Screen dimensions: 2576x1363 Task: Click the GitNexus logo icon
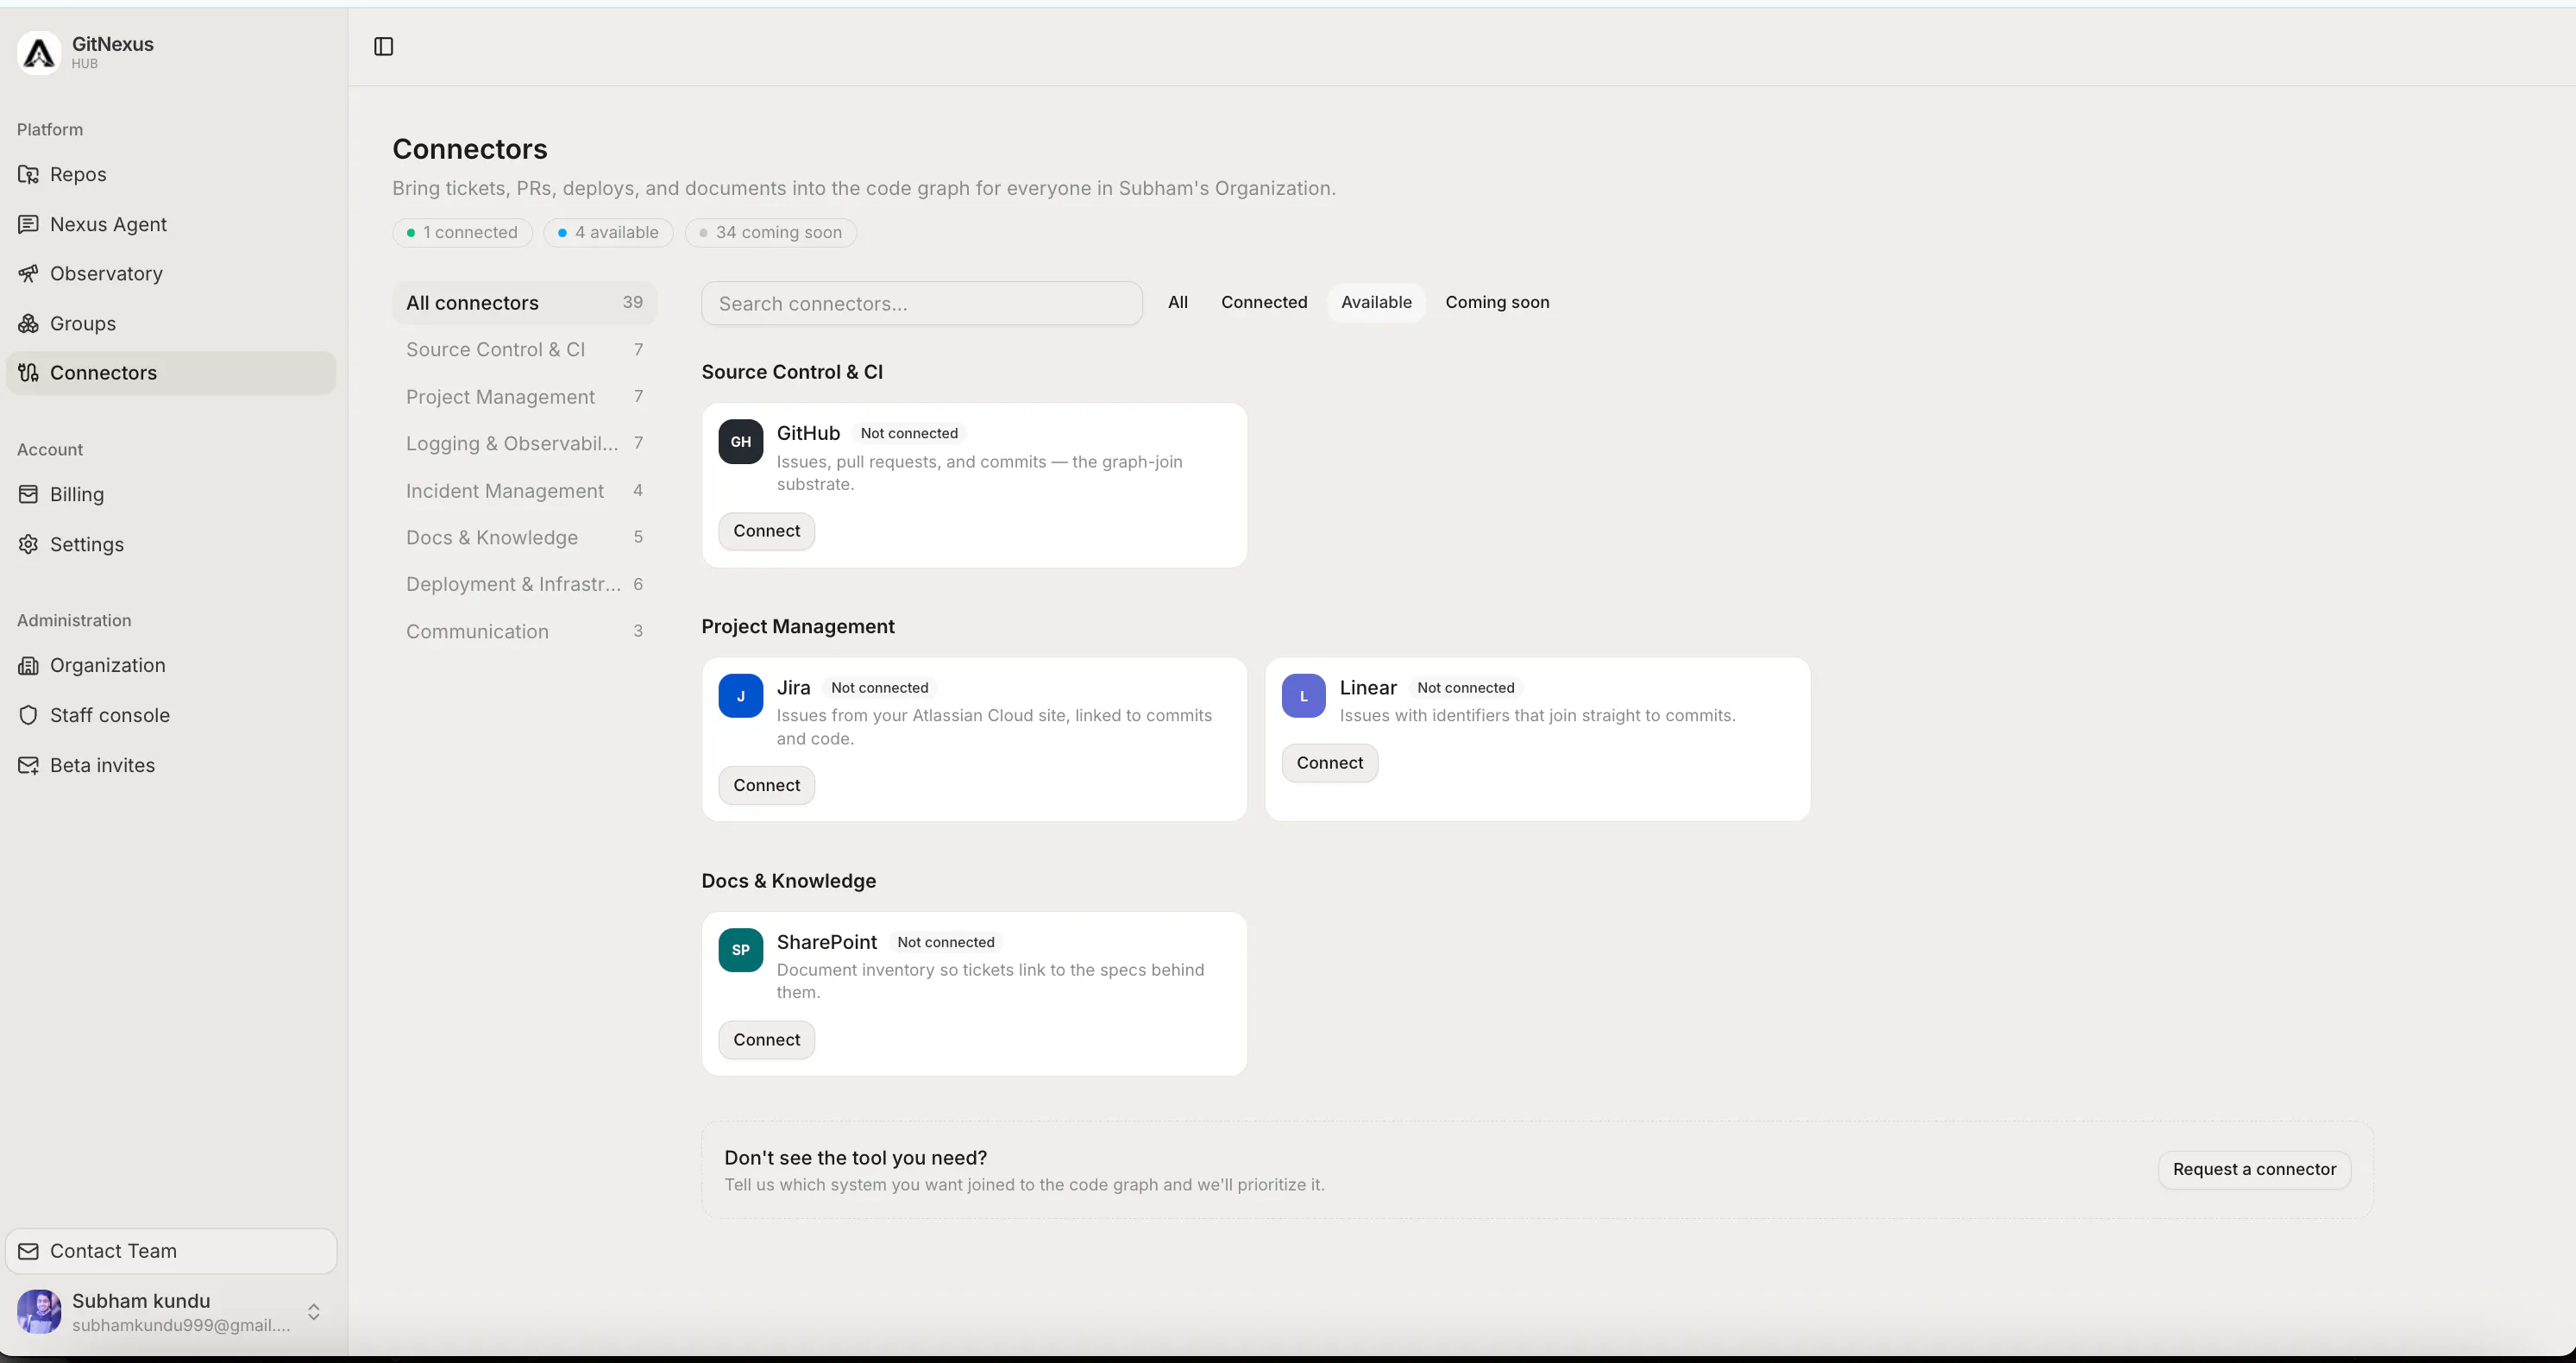tap(39, 52)
